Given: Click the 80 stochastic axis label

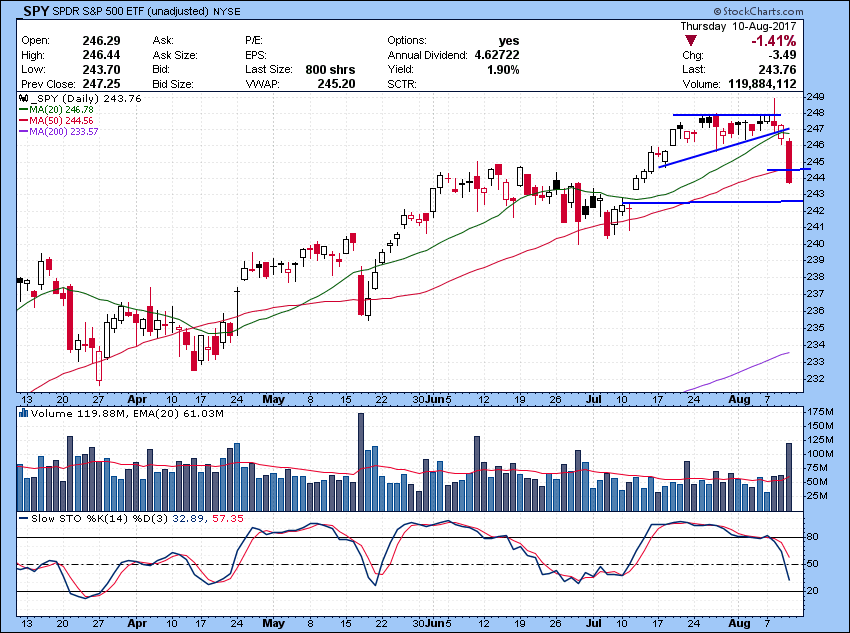Looking at the screenshot, I should (x=813, y=537).
